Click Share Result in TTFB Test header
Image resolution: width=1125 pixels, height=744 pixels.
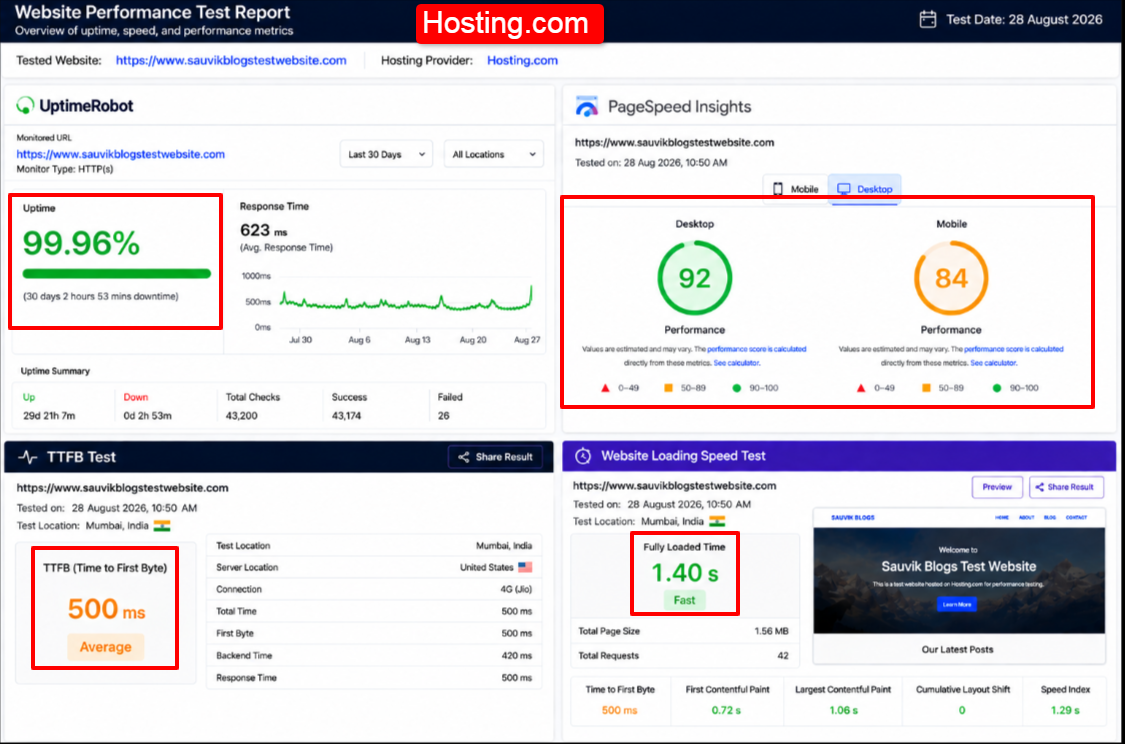(x=496, y=457)
